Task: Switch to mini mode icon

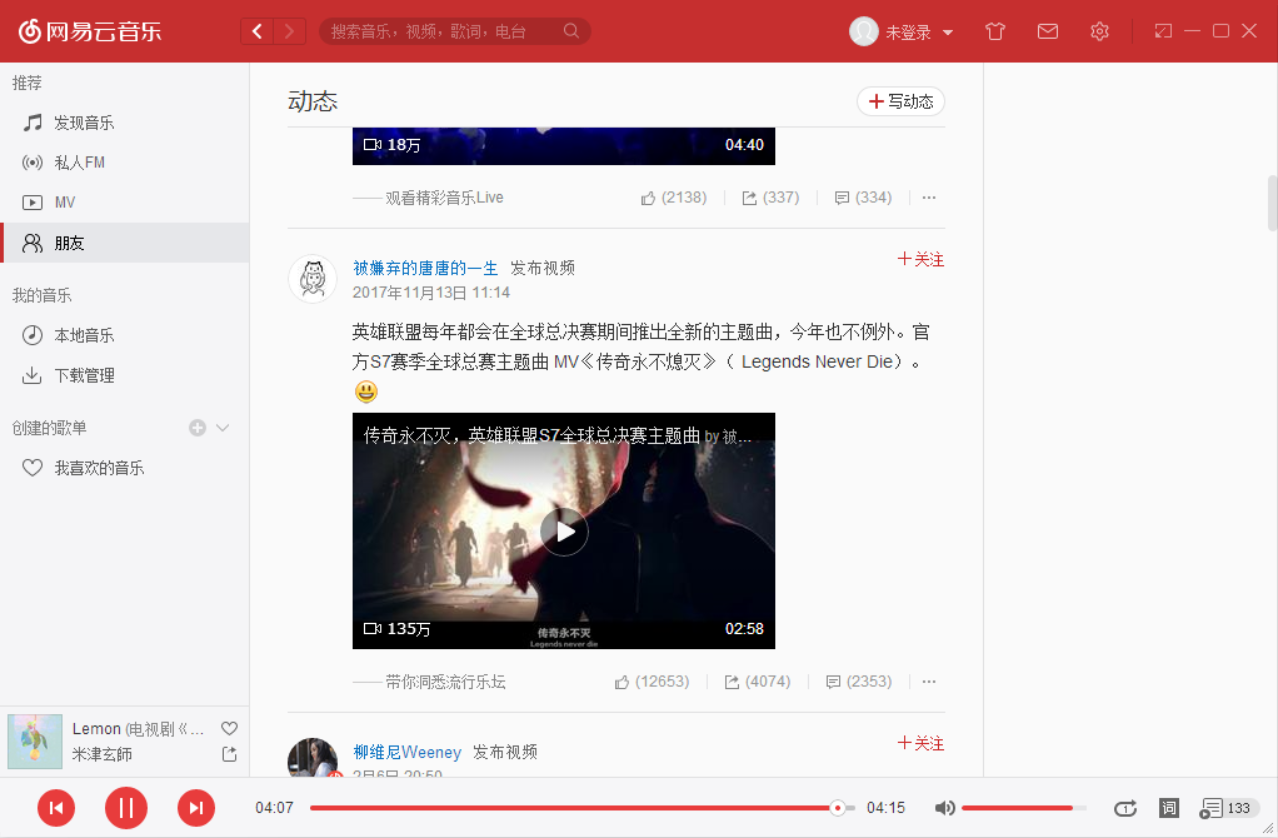Action: [1163, 31]
